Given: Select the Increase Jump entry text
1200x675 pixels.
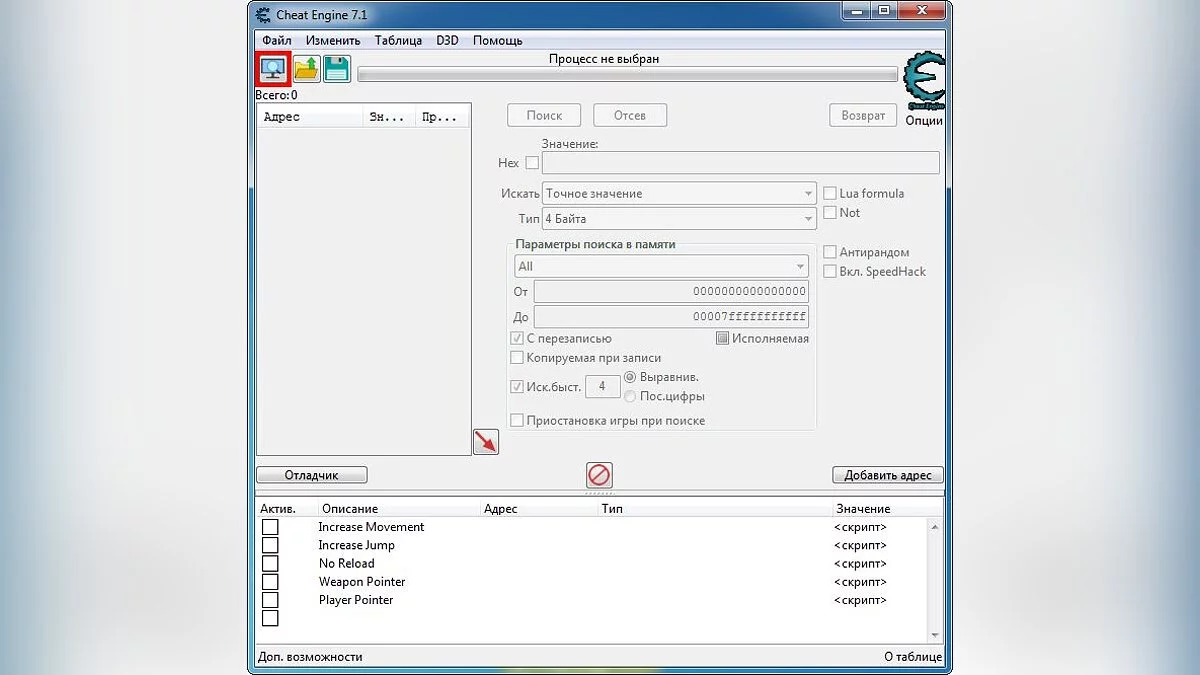Looking at the screenshot, I should 356,545.
